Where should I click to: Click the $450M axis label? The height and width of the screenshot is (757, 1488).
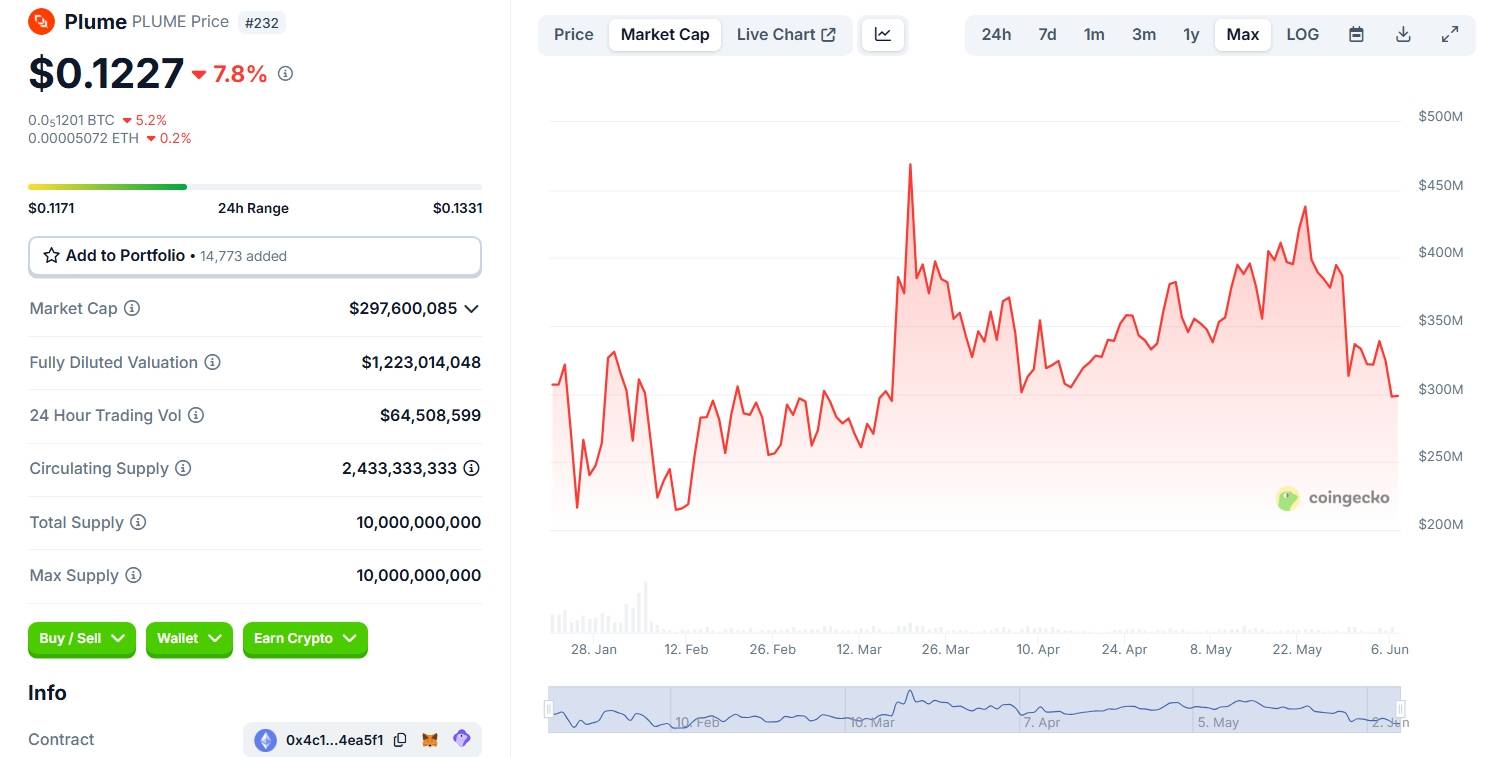click(x=1440, y=185)
